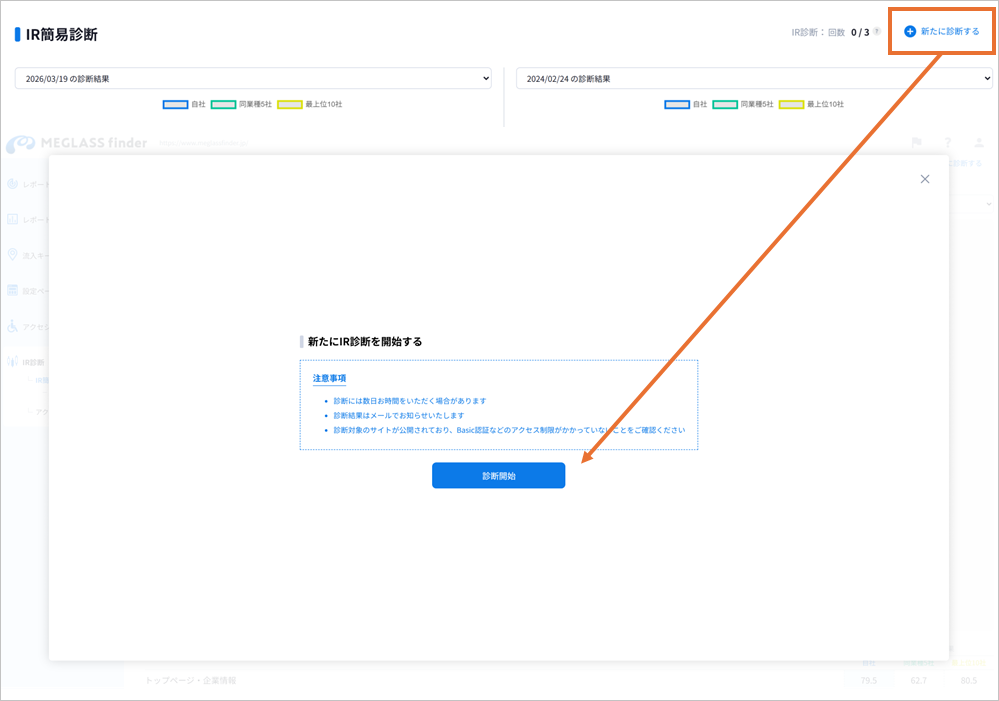The width and height of the screenshot is (999, 701).
Task: Click the faded question mark help icon in header
Action: [947, 143]
